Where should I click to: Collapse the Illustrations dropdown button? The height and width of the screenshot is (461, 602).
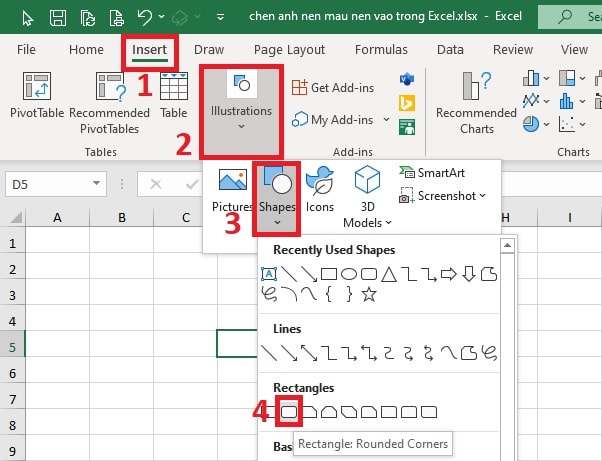point(241,111)
